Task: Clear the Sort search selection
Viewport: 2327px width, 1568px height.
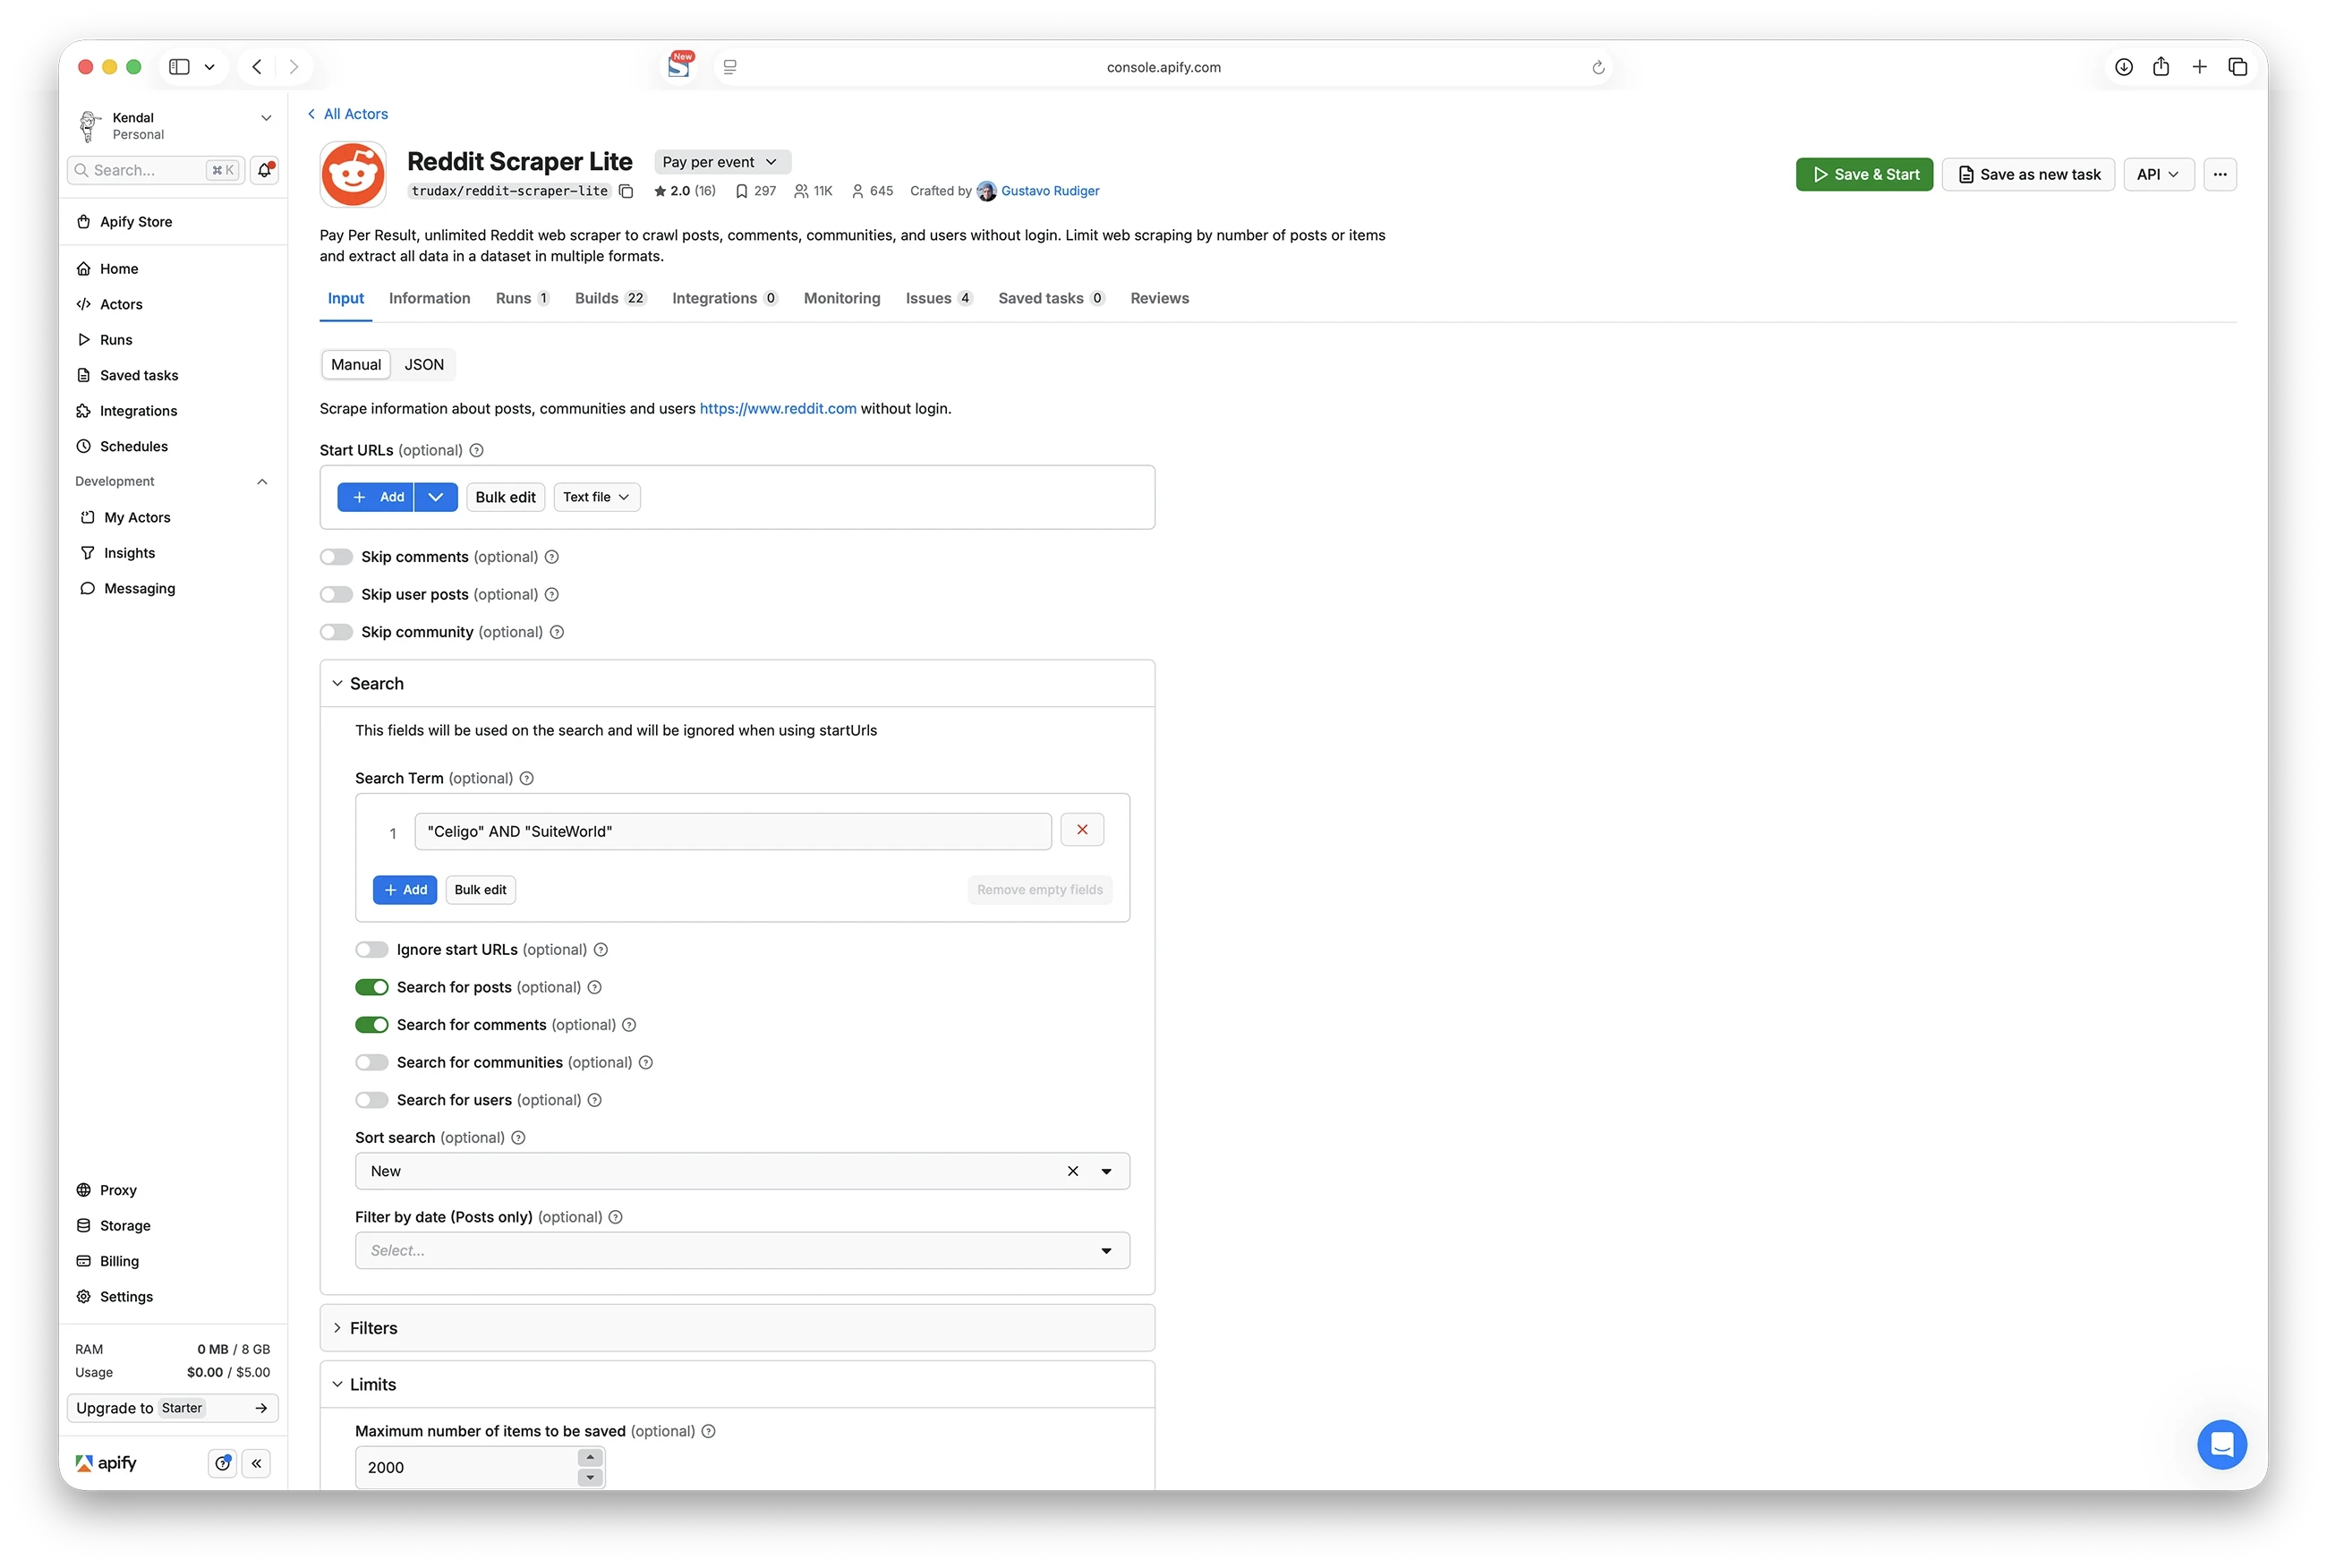Action: point(1072,1171)
